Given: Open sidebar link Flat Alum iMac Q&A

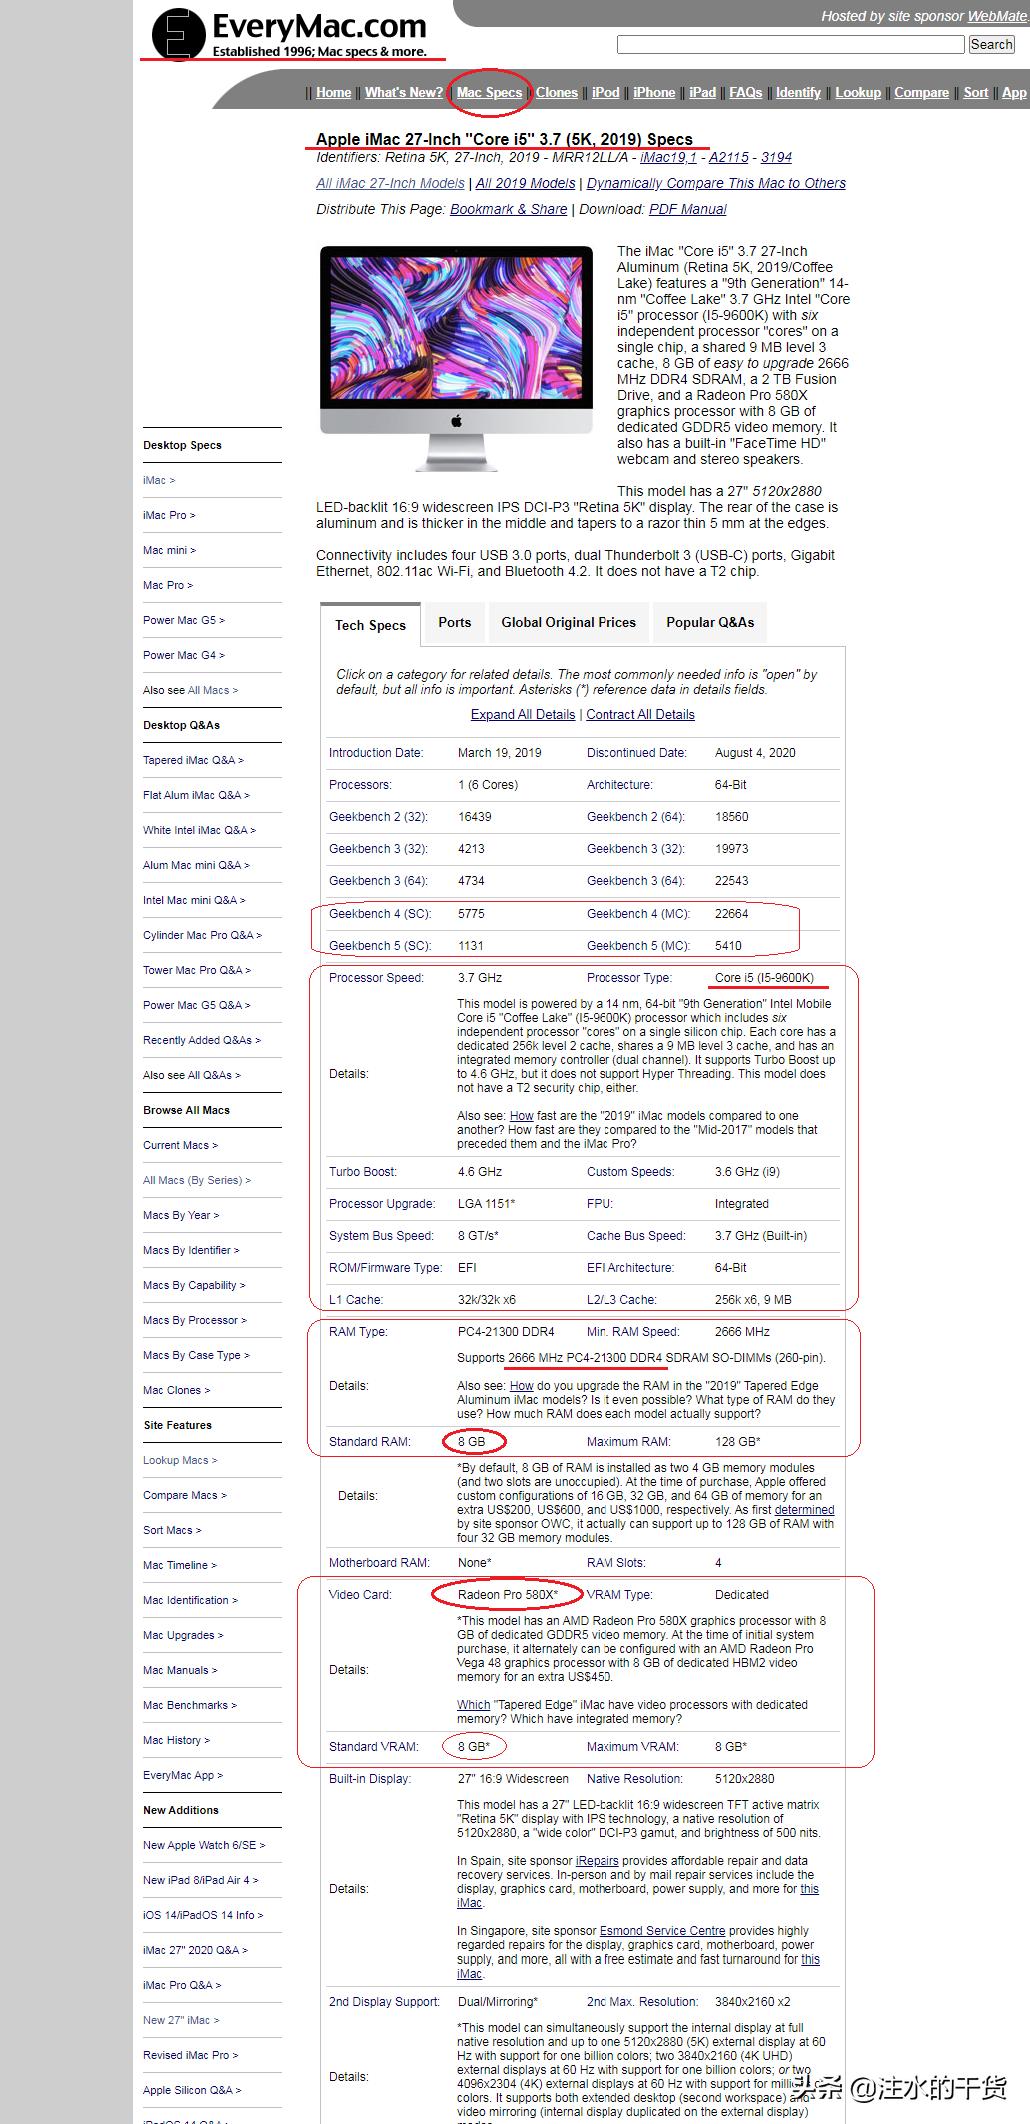Looking at the screenshot, I should point(196,795).
